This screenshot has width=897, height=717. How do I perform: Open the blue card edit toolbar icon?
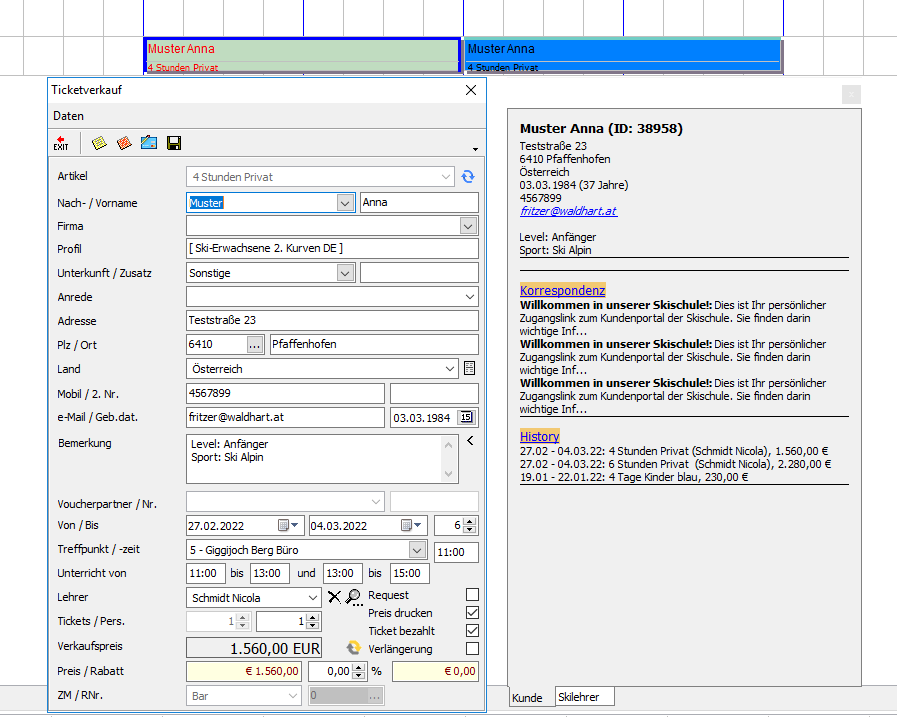point(149,143)
